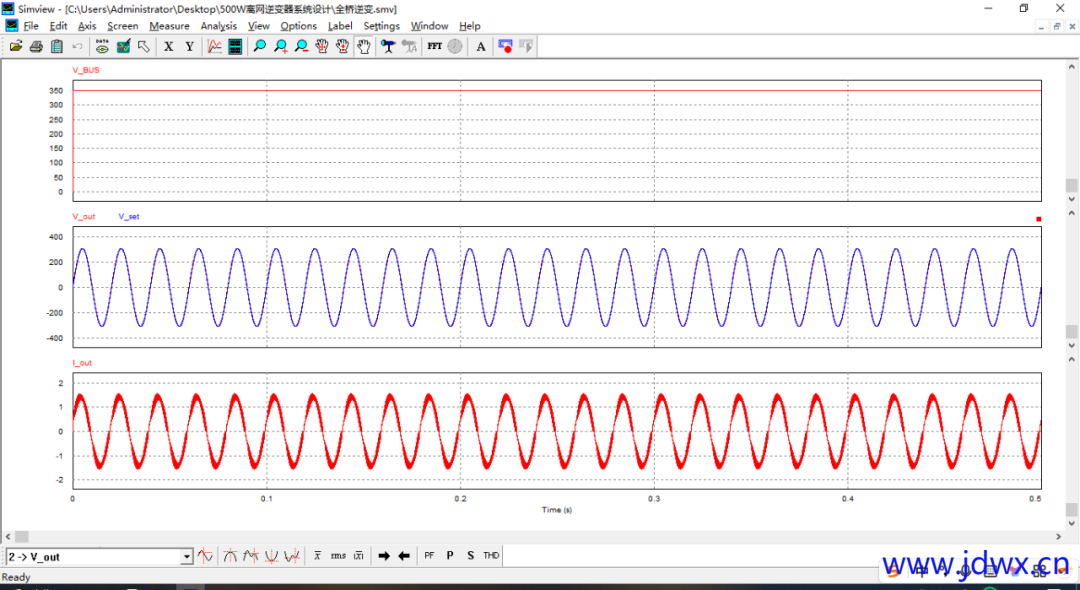This screenshot has width=1080, height=590.
Task: Open the Label menu
Action: [x=340, y=26]
